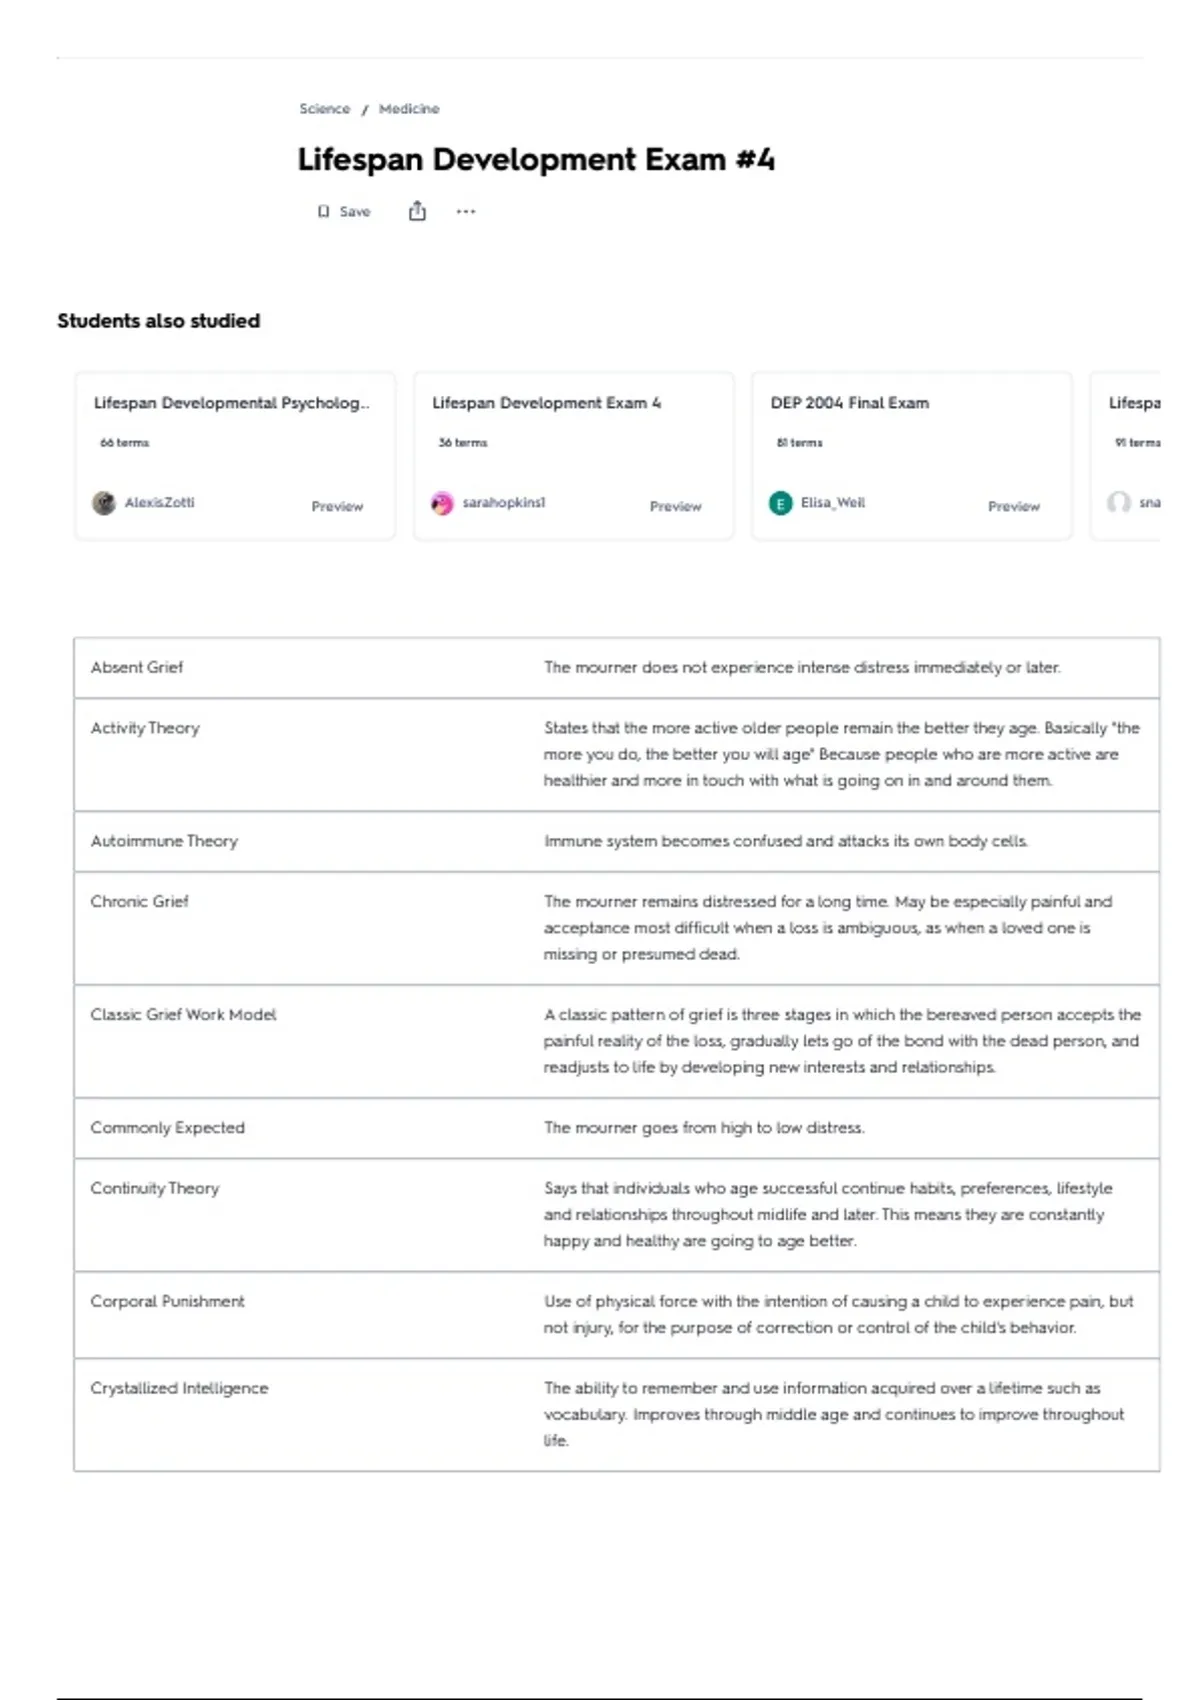
Task: Click Elisa_Weil's green avatar icon
Action: (x=781, y=503)
